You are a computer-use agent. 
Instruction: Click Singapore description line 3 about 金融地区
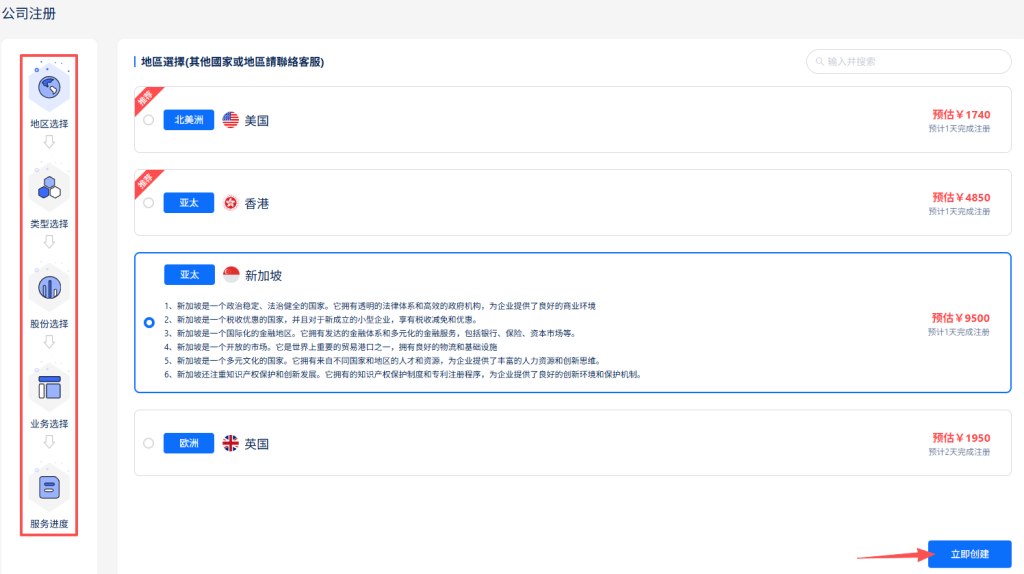[370, 333]
